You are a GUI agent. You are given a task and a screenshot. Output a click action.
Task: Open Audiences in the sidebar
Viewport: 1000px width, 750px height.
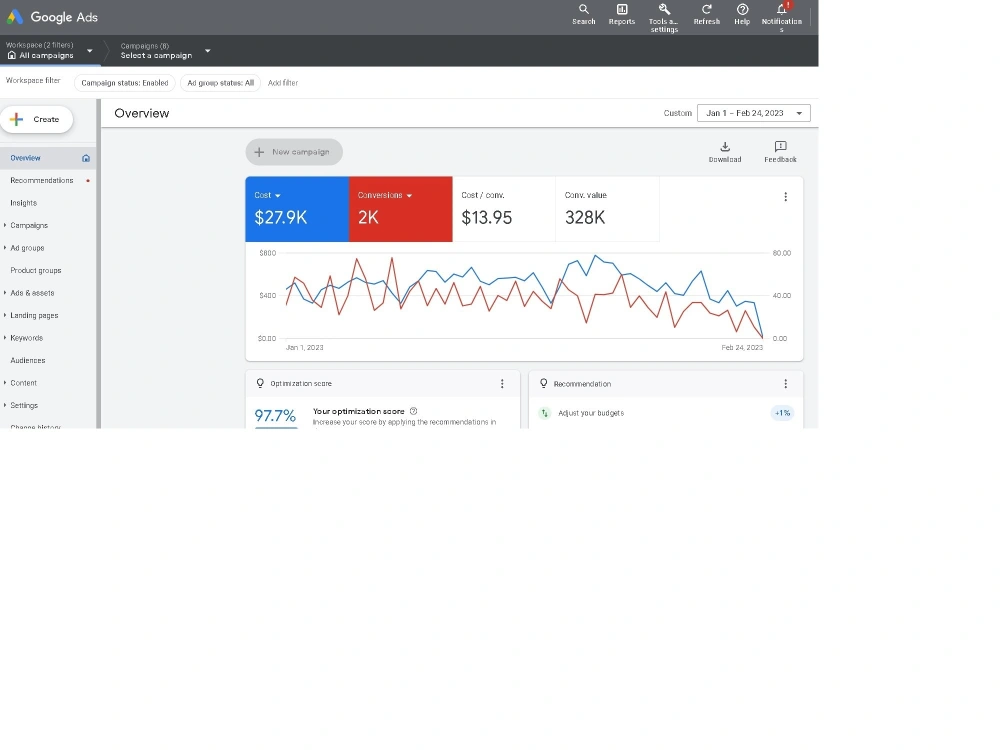(x=28, y=360)
